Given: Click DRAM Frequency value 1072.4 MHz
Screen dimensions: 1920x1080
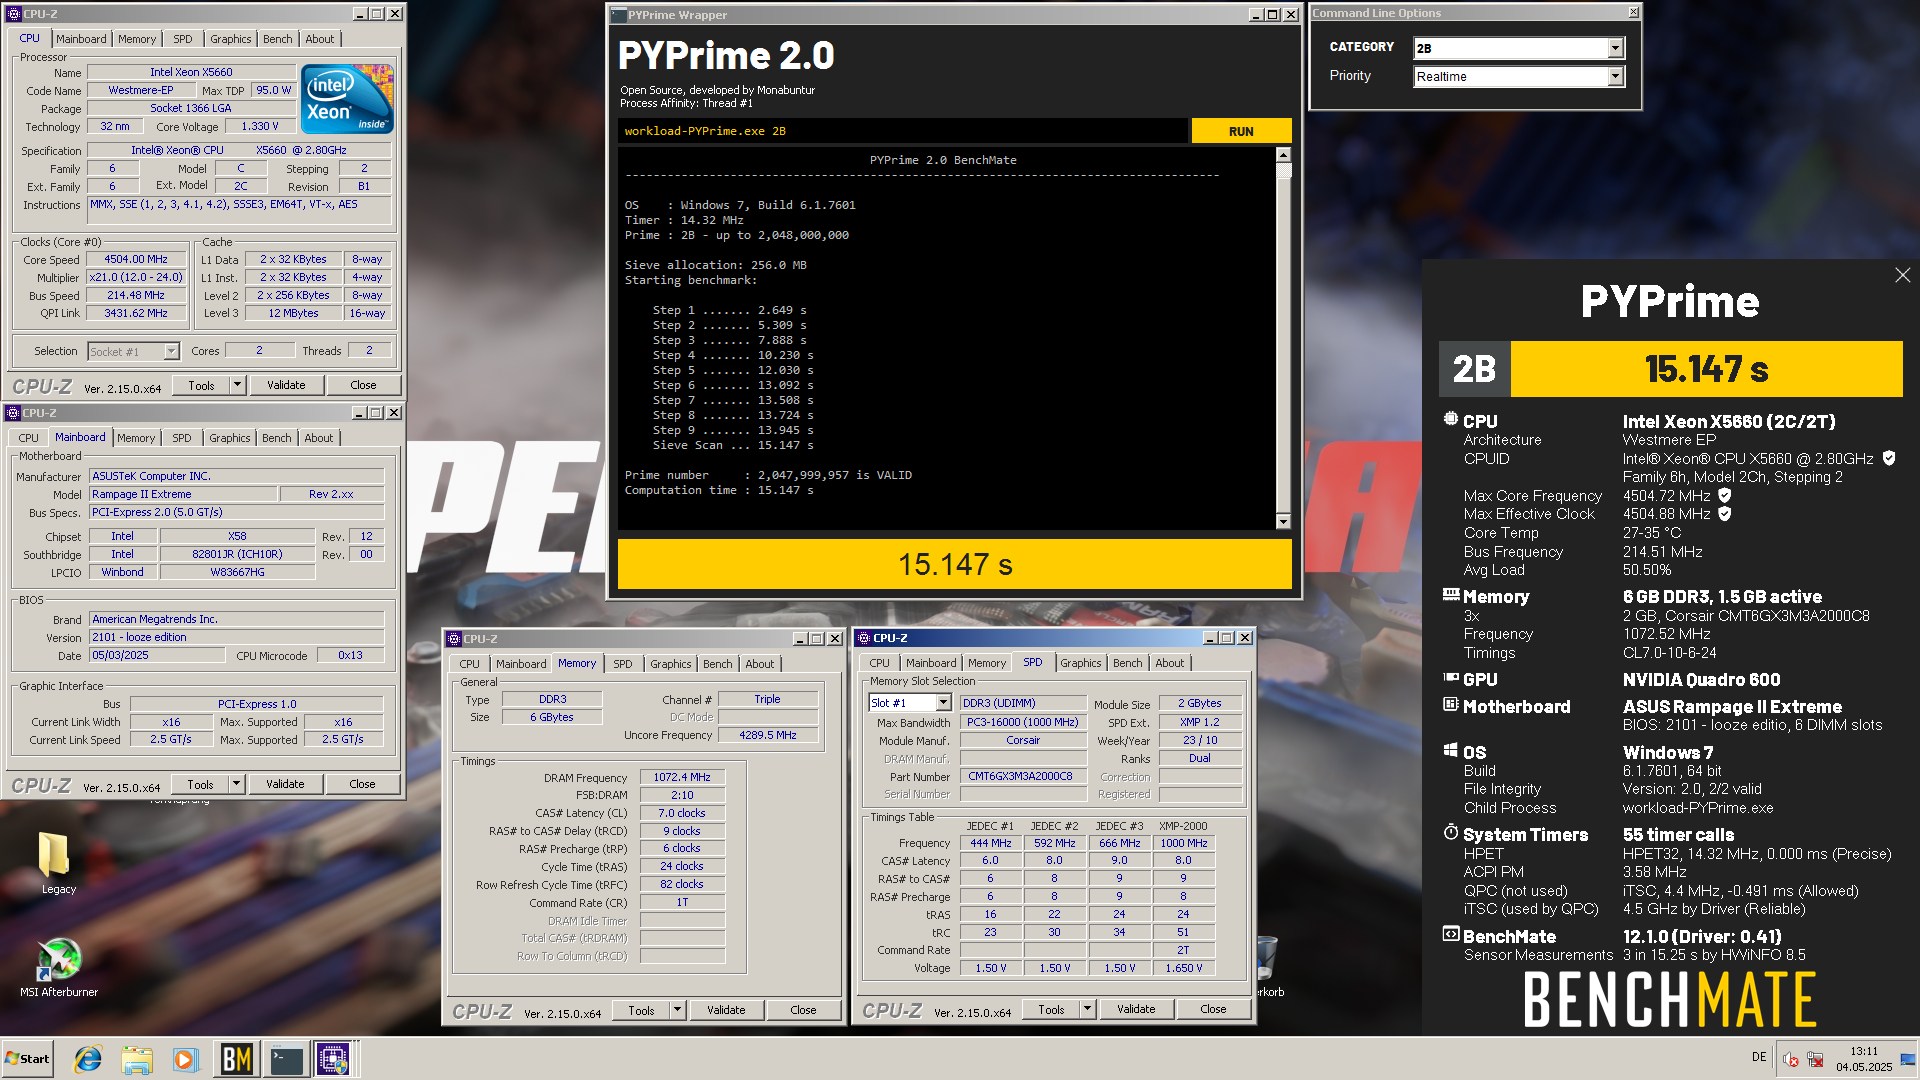Looking at the screenshot, I should (682, 777).
